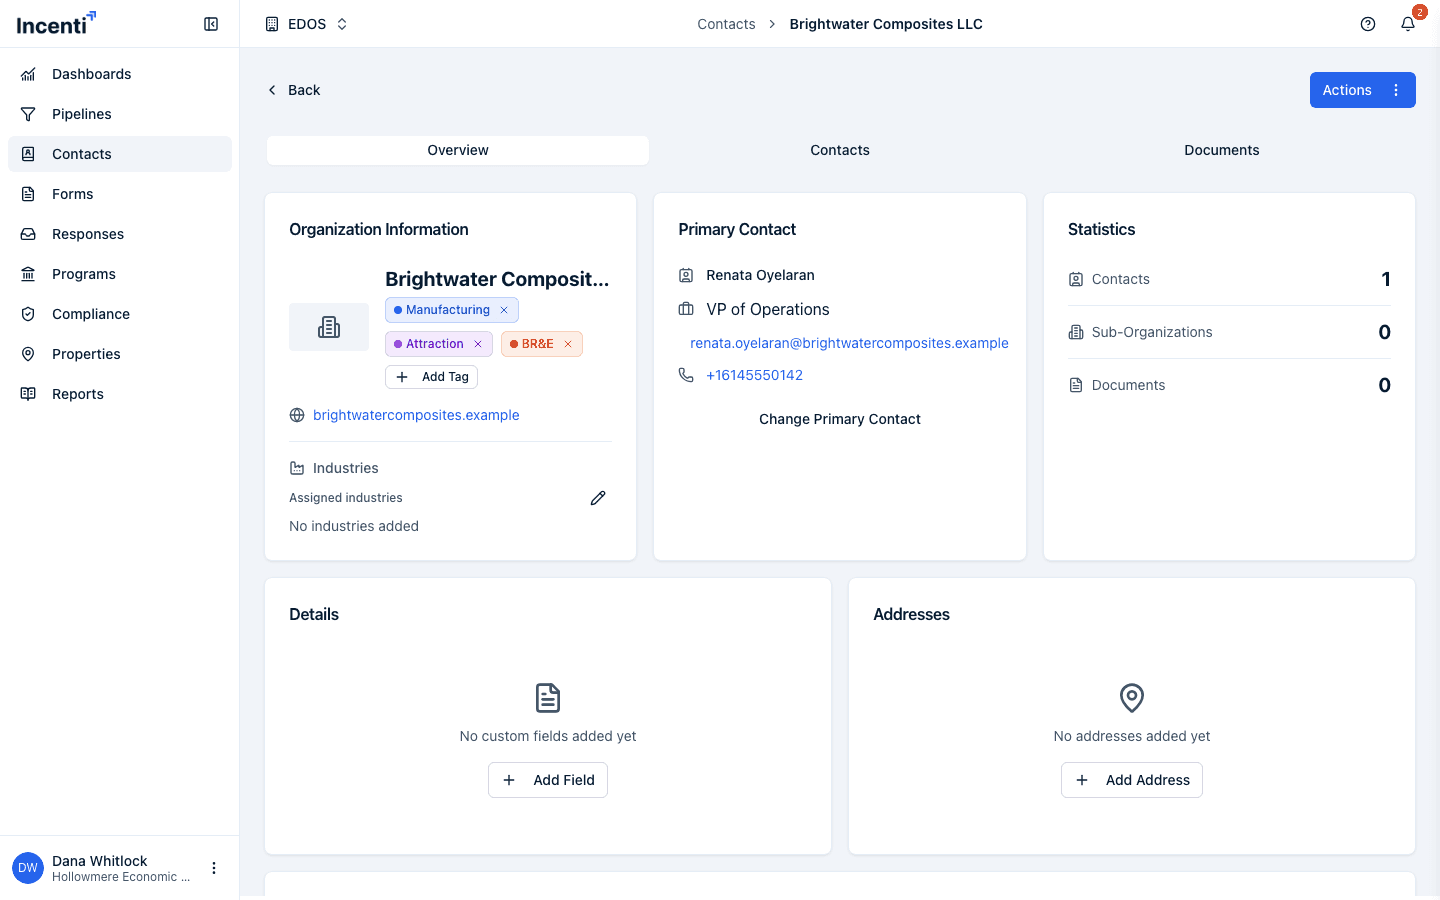This screenshot has height=900, width=1440.
Task: Click the "Hollowmere Economic ..." organization text
Action: [x=121, y=877]
